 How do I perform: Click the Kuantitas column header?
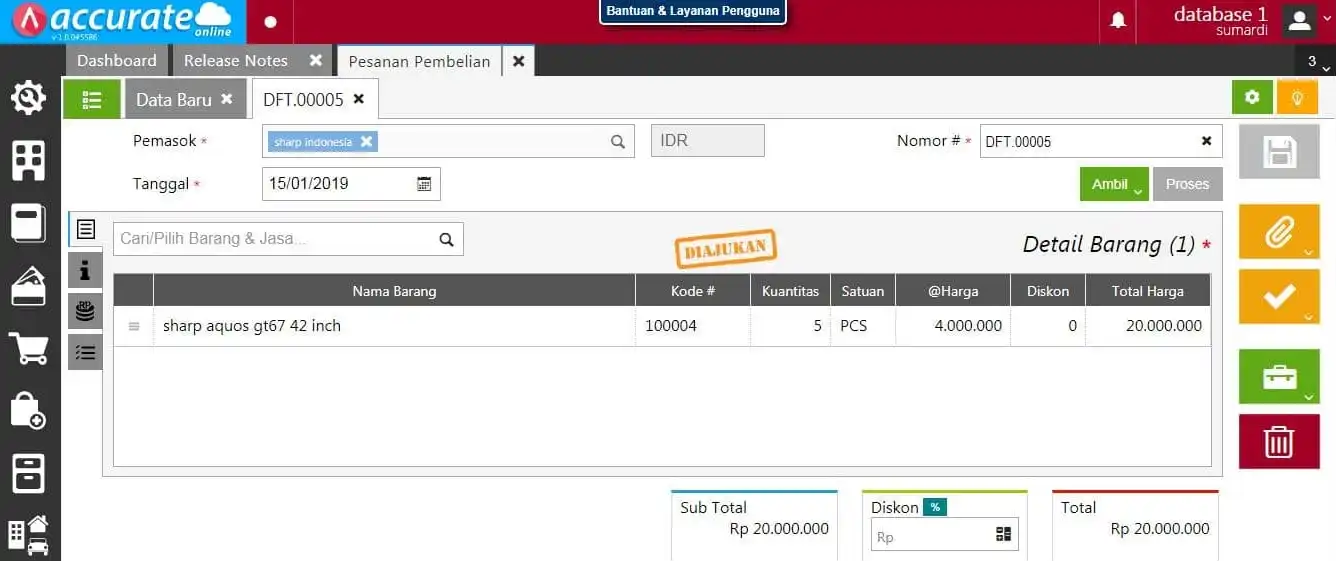pyautogui.click(x=790, y=291)
